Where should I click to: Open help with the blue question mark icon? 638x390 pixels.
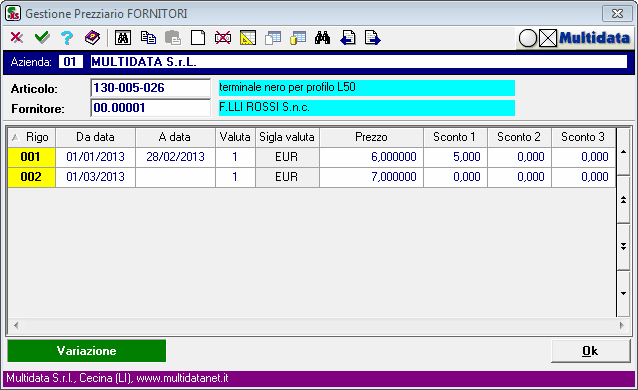[67, 38]
